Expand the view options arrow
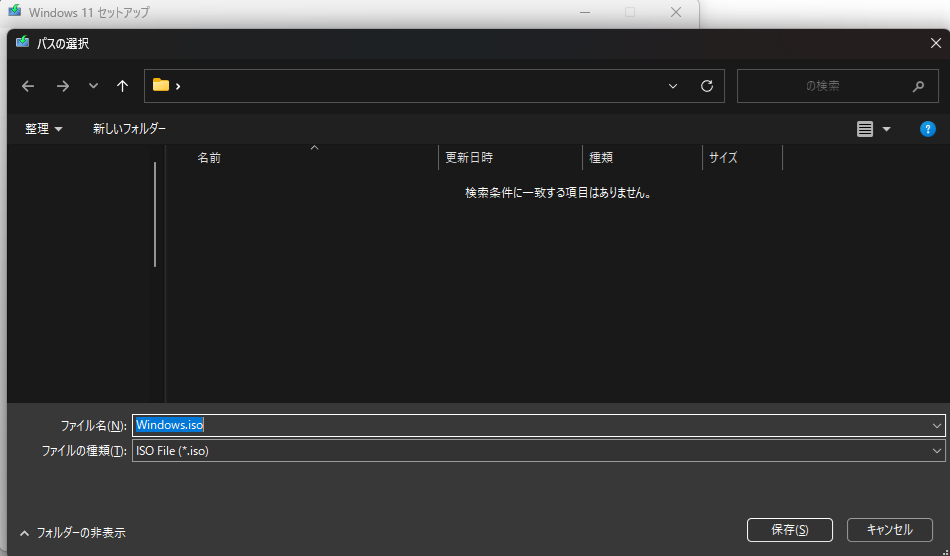This screenshot has height=556, width=950. click(886, 129)
